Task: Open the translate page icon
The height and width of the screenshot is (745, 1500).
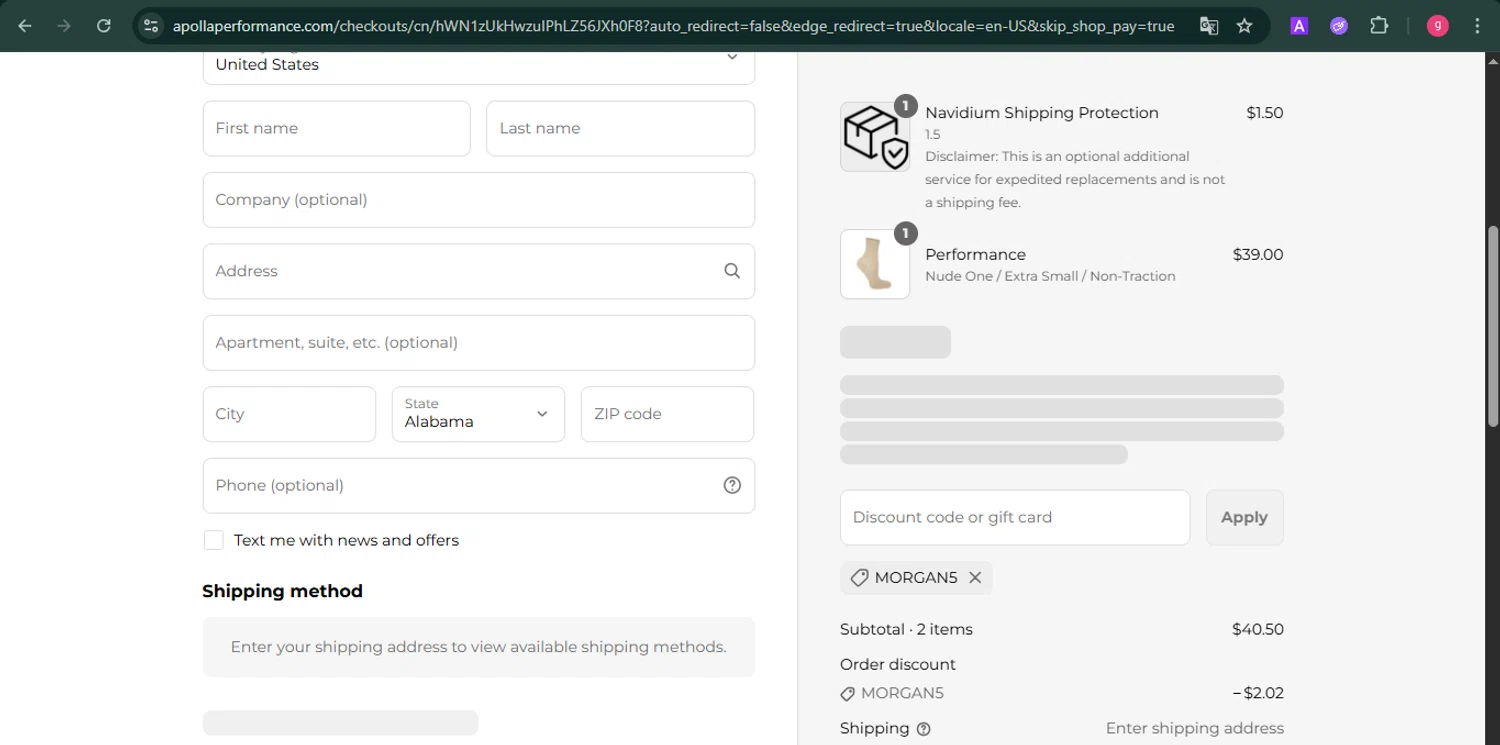Action: pyautogui.click(x=1209, y=26)
